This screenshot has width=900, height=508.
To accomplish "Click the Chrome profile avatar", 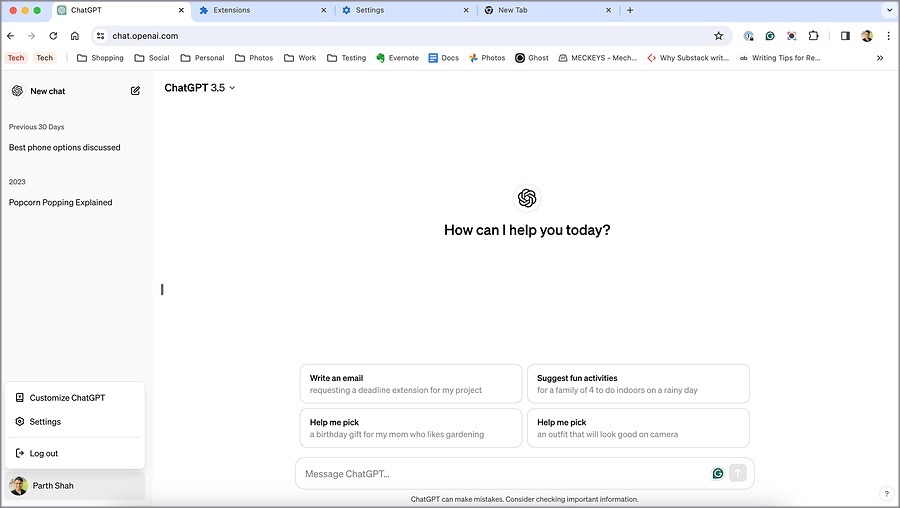I will pos(867,36).
